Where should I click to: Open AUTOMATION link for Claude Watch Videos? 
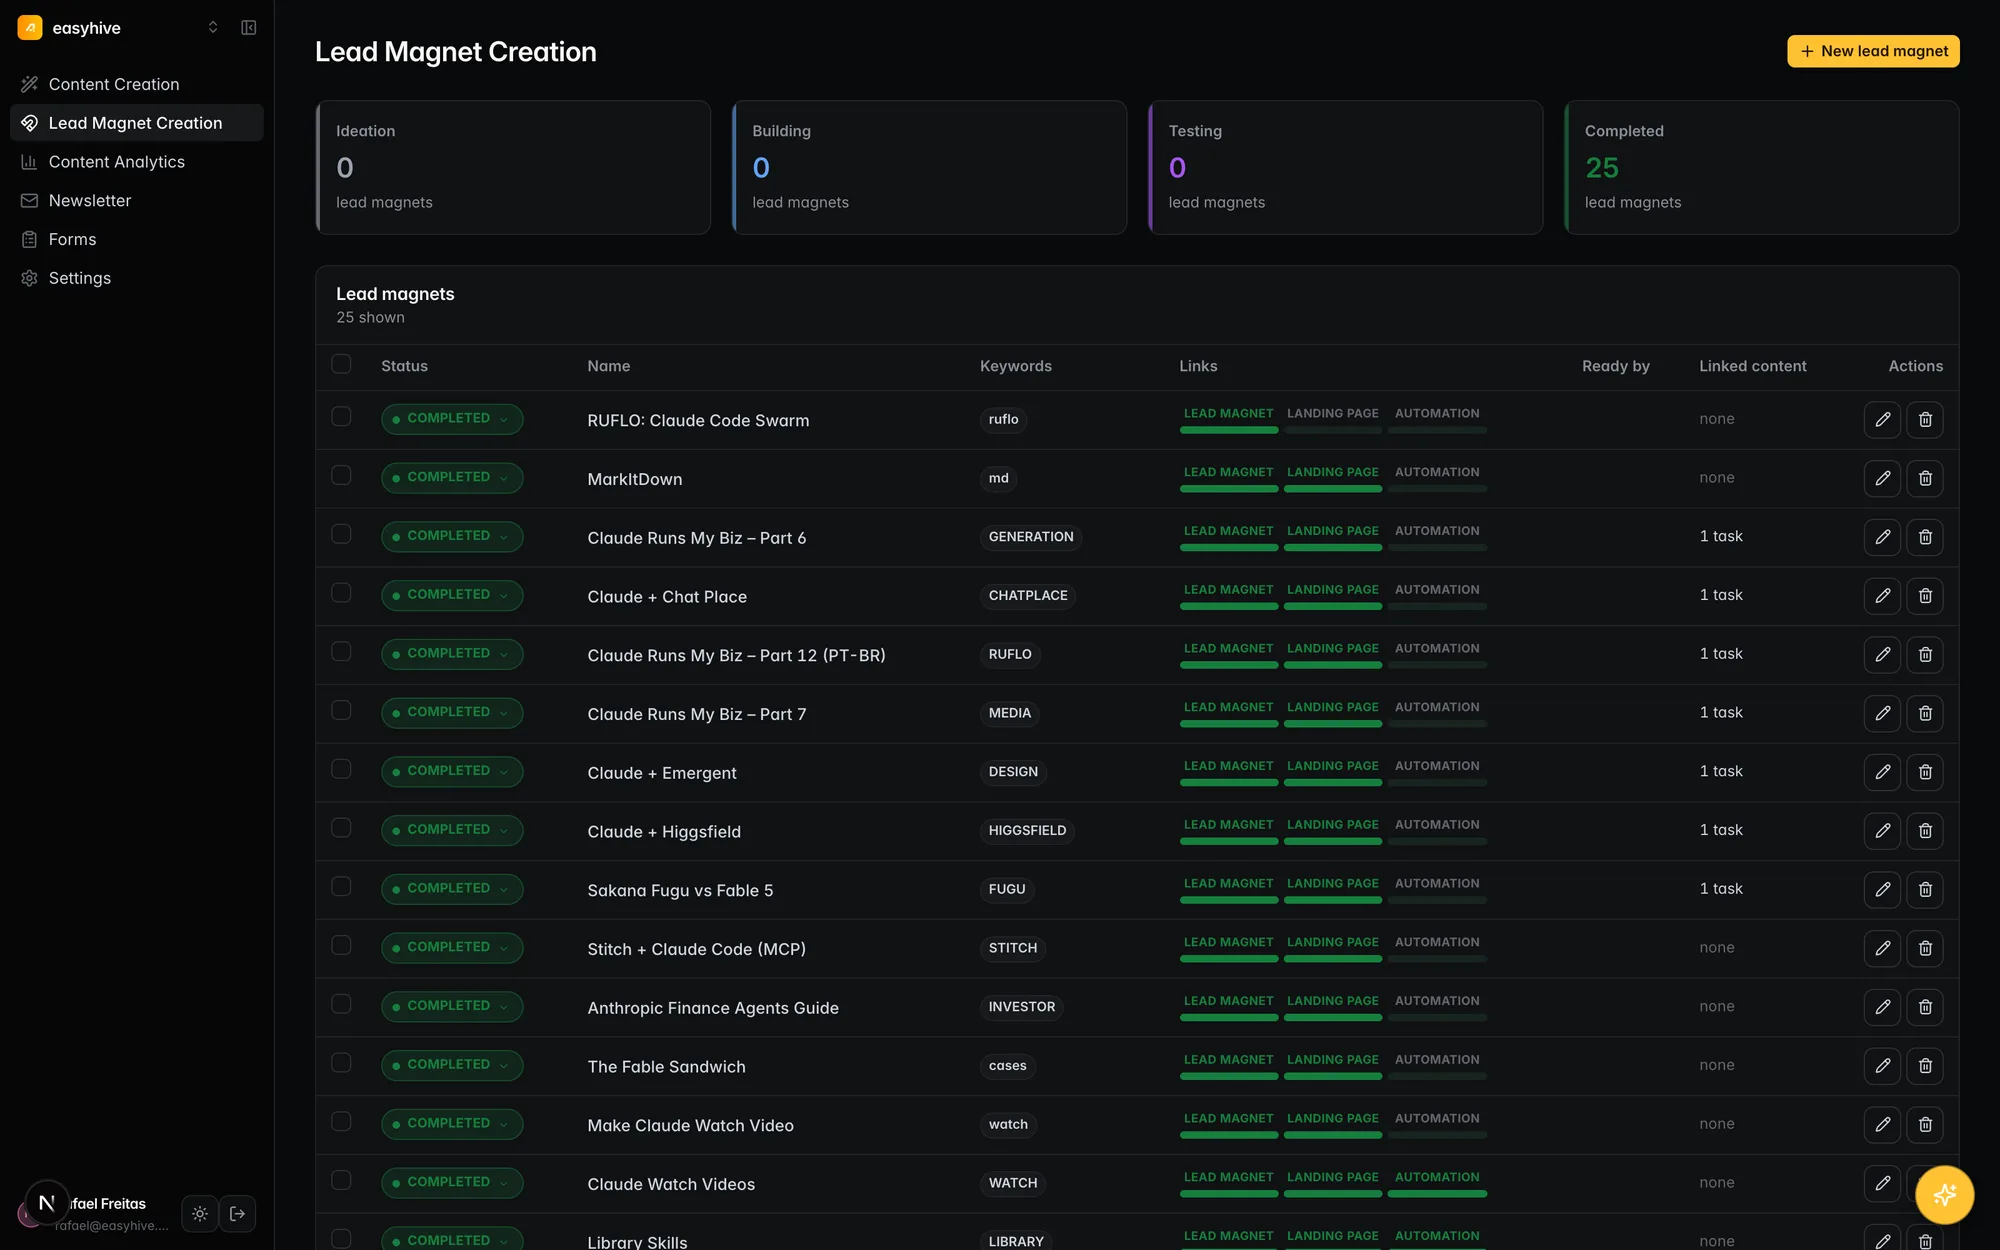[x=1437, y=1183]
